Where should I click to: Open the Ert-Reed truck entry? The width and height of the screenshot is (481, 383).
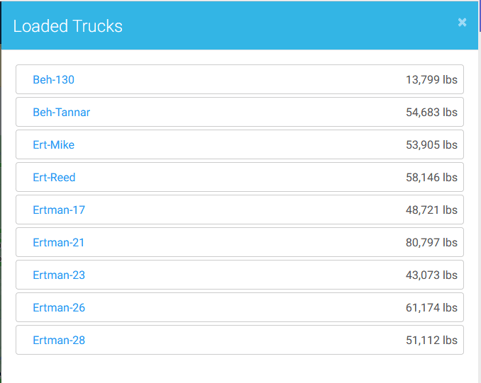[x=54, y=177]
